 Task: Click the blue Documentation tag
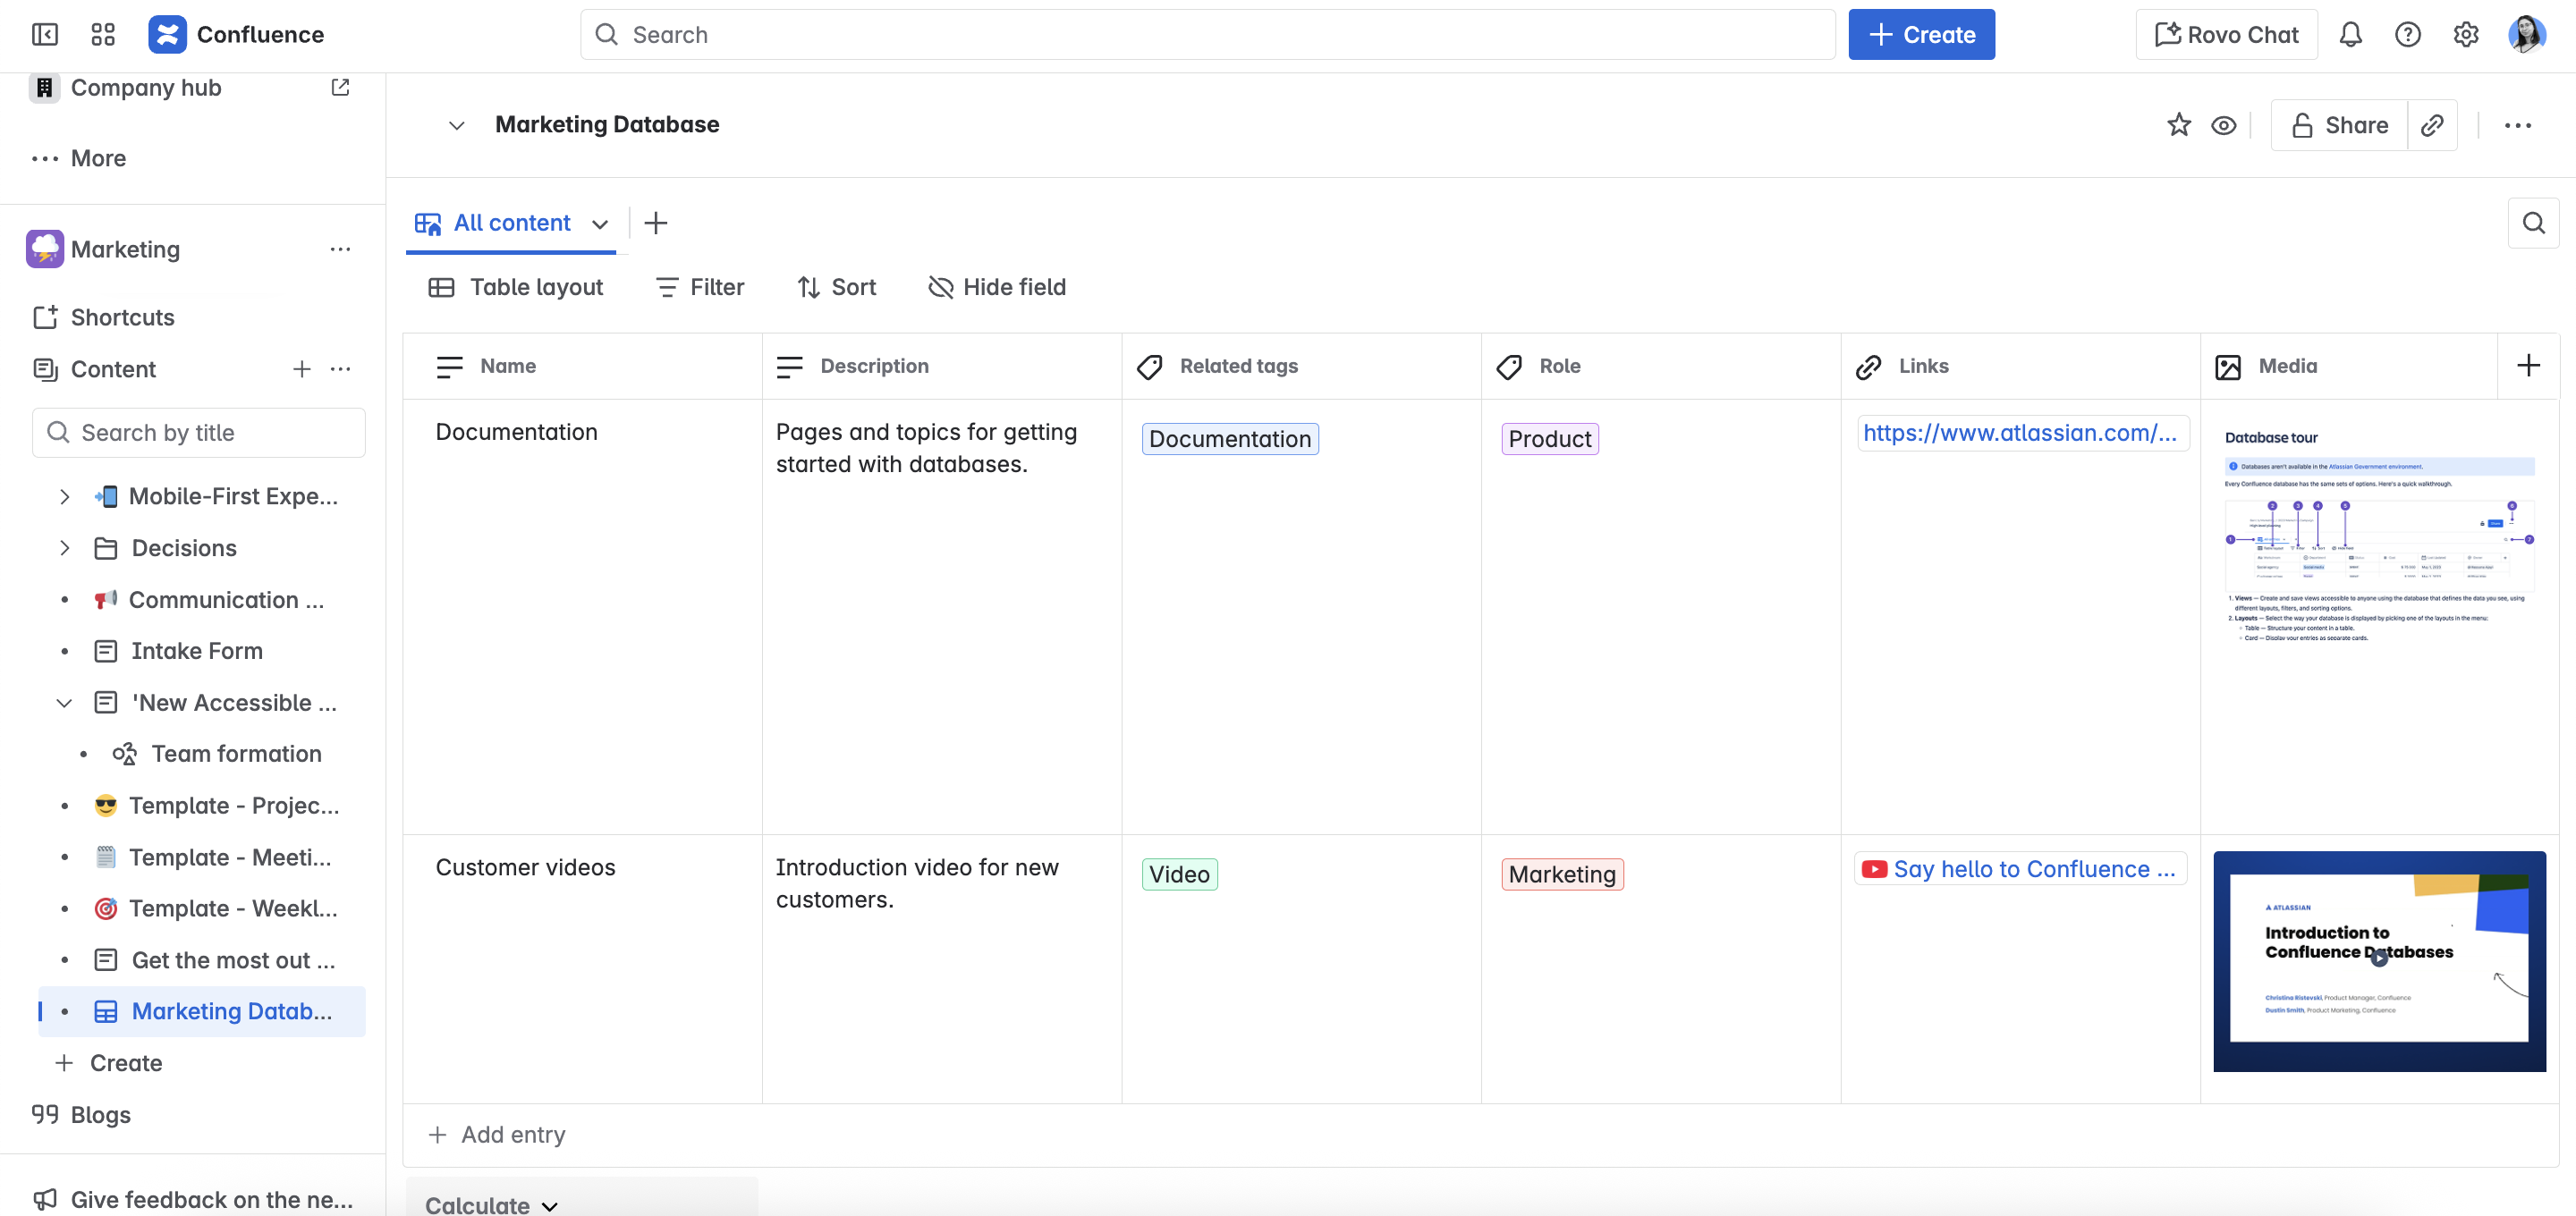(x=1230, y=439)
